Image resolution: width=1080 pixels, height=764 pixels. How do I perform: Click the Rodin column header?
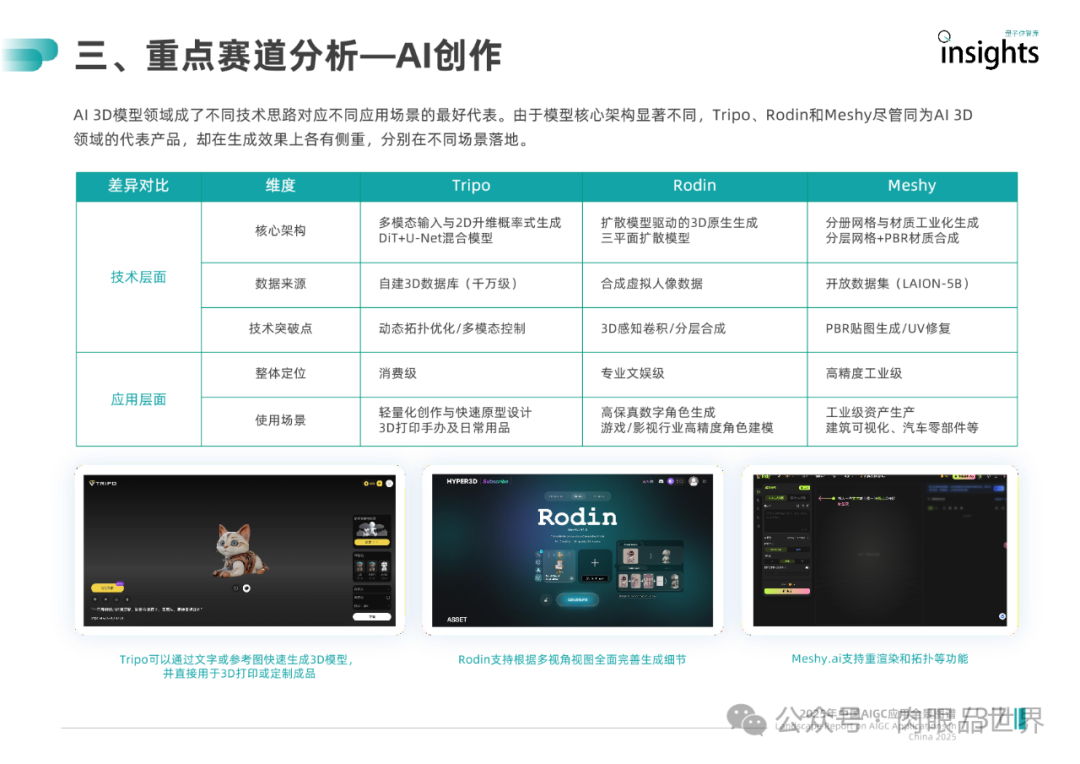click(694, 186)
